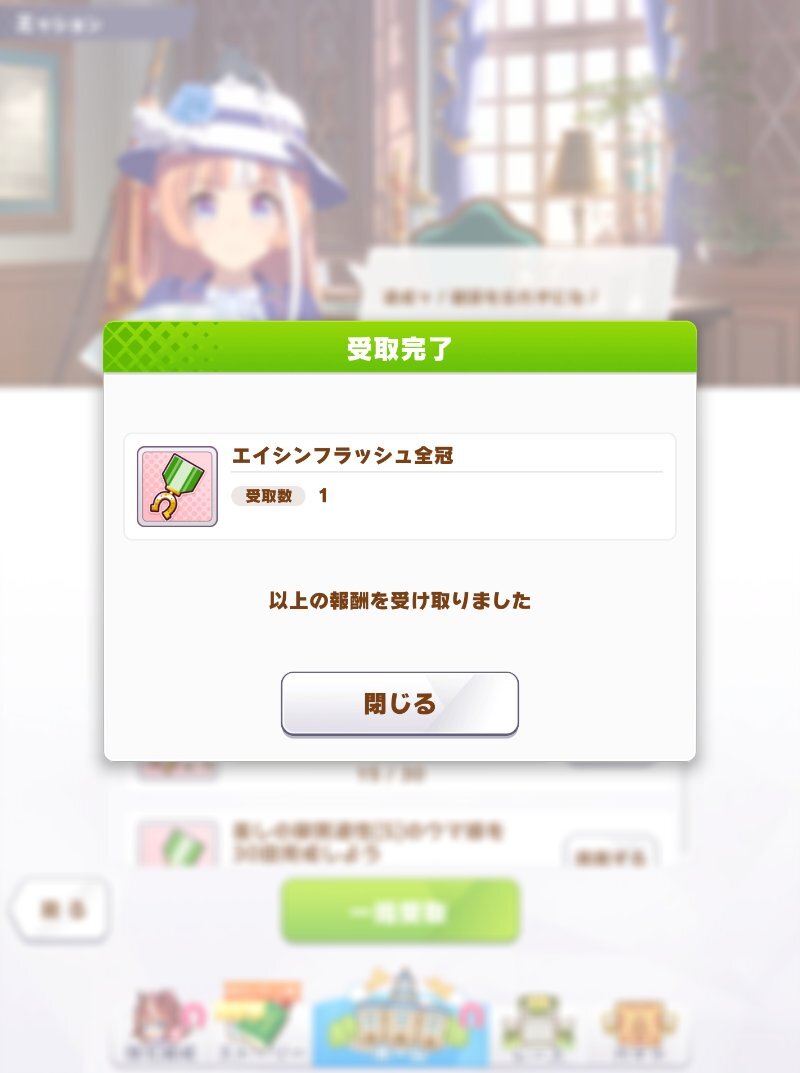Viewport: 800px width, 1073px height.
Task: Tap the blurred medal icon in the mission list
Action: click(x=178, y=845)
